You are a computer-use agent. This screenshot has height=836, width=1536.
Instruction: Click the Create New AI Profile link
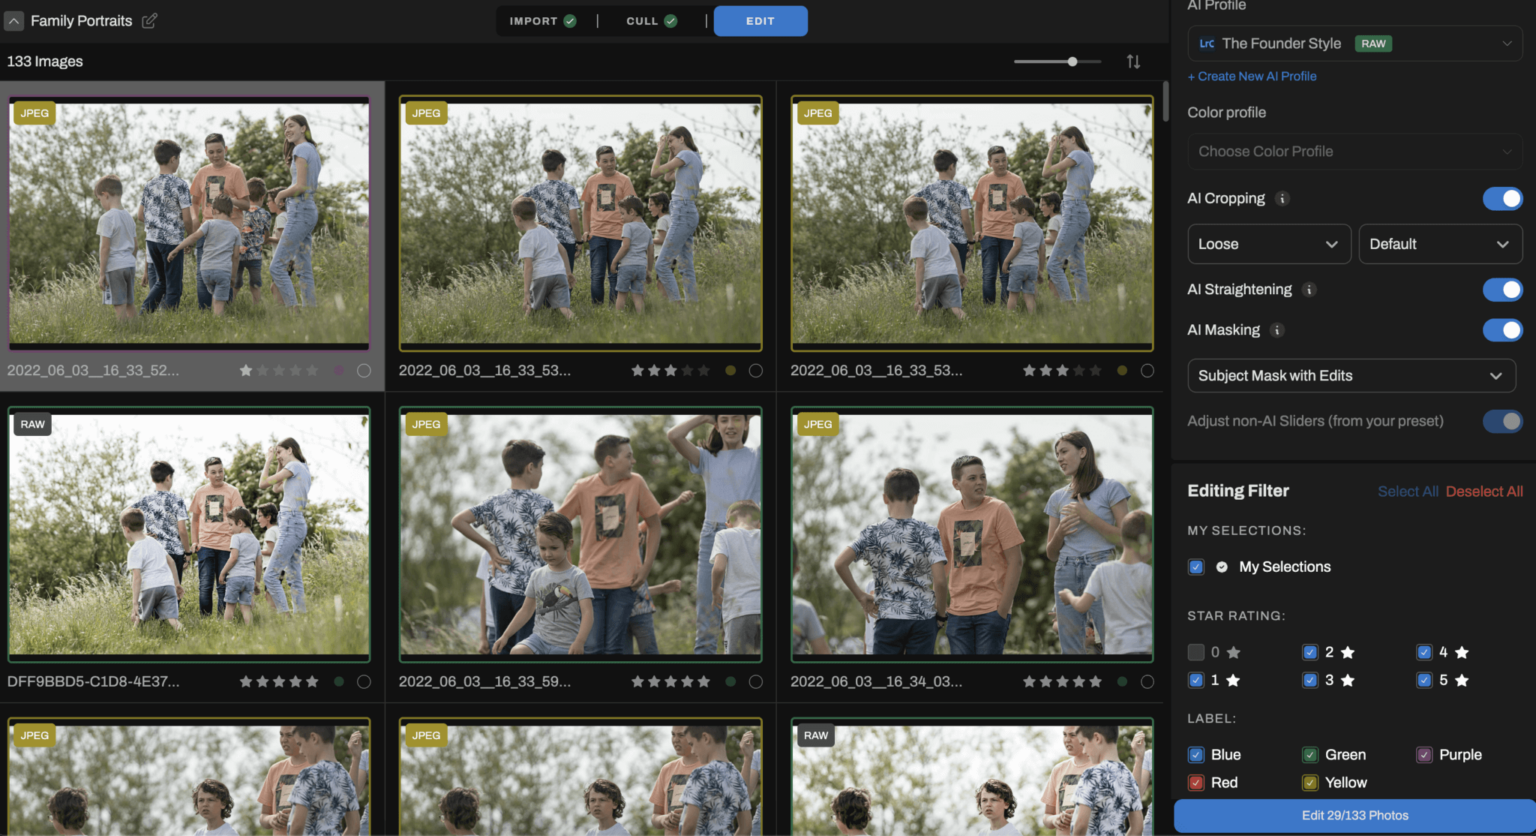click(1252, 76)
